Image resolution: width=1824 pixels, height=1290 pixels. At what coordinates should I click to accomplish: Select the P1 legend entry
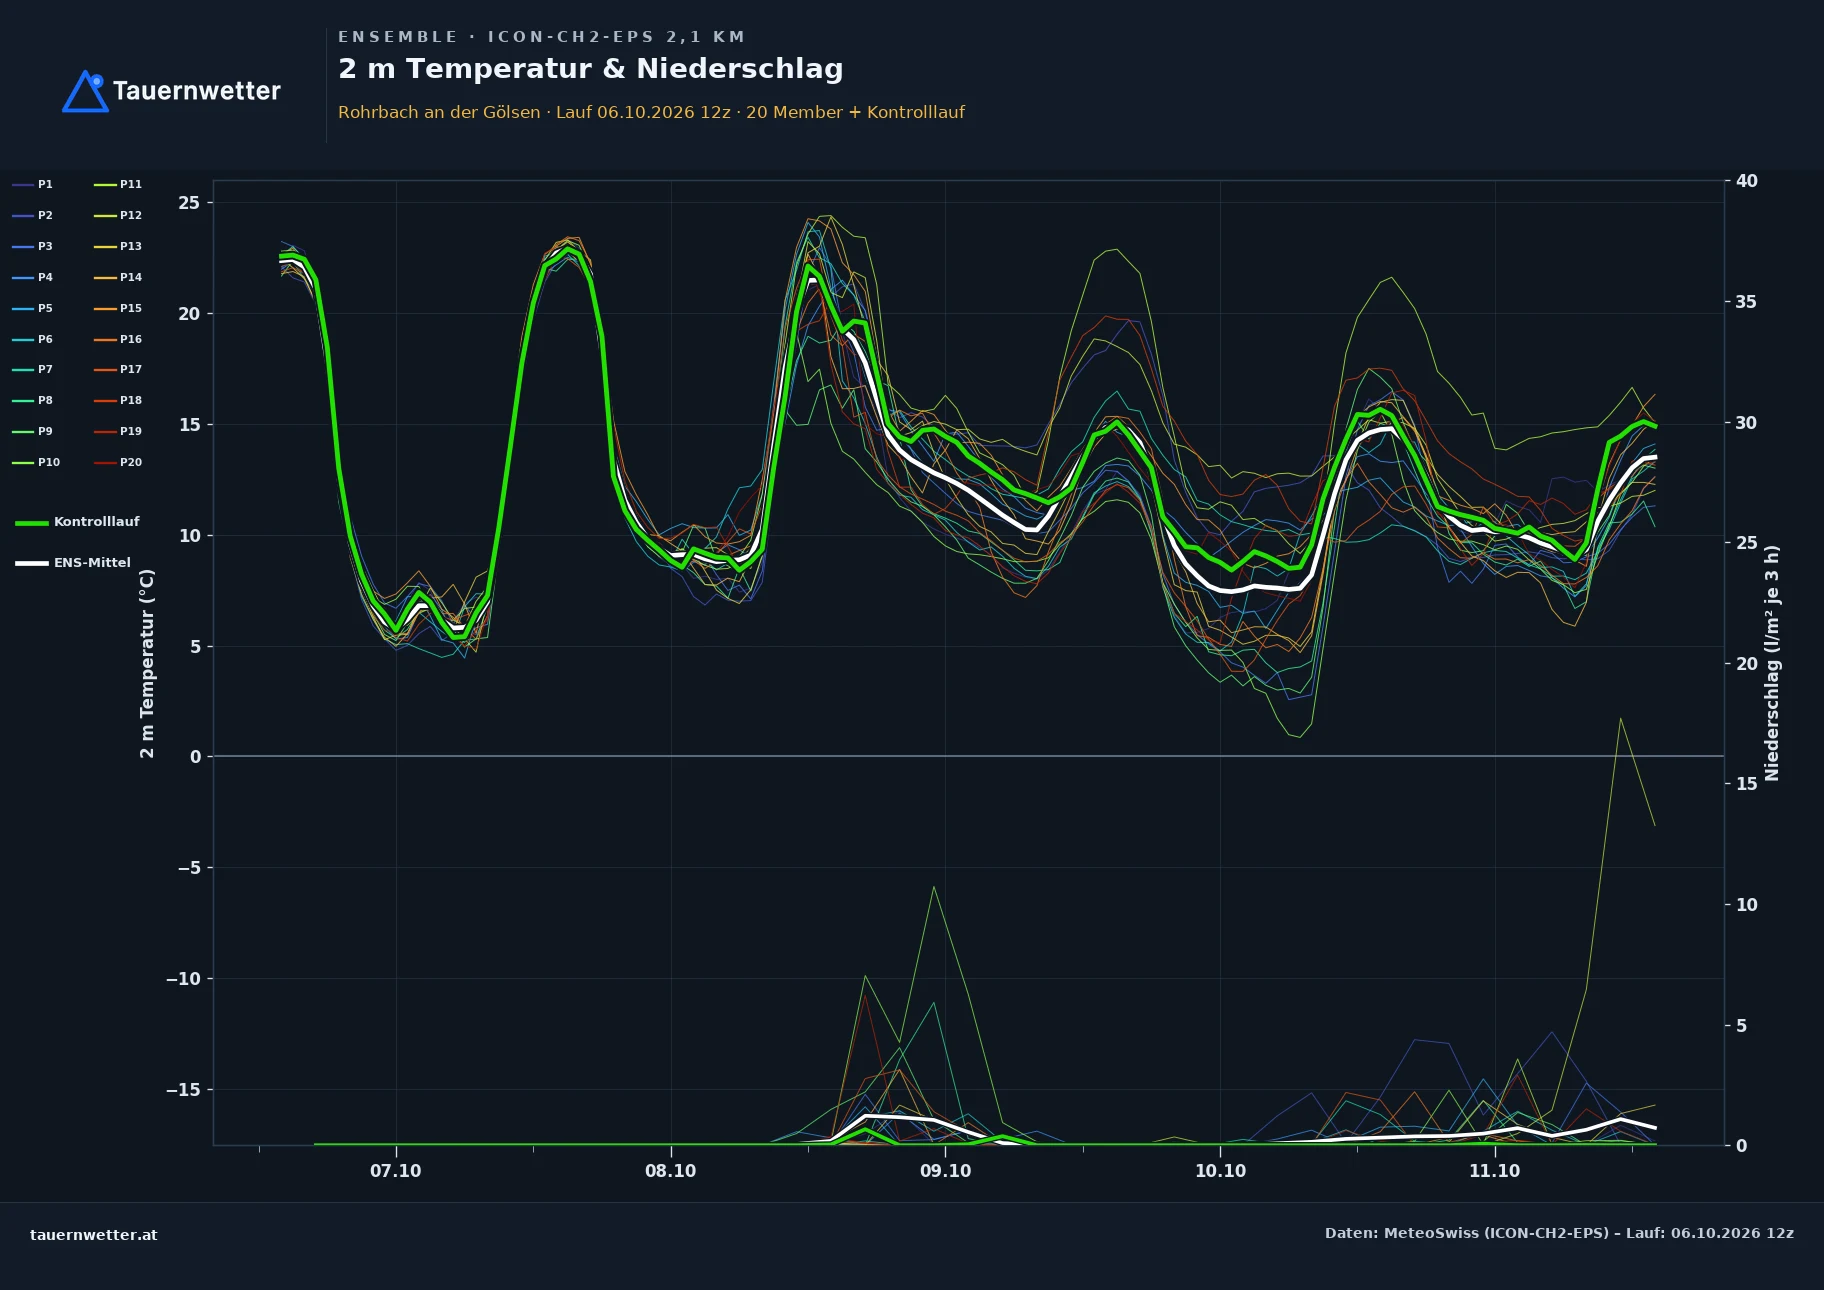[33, 184]
